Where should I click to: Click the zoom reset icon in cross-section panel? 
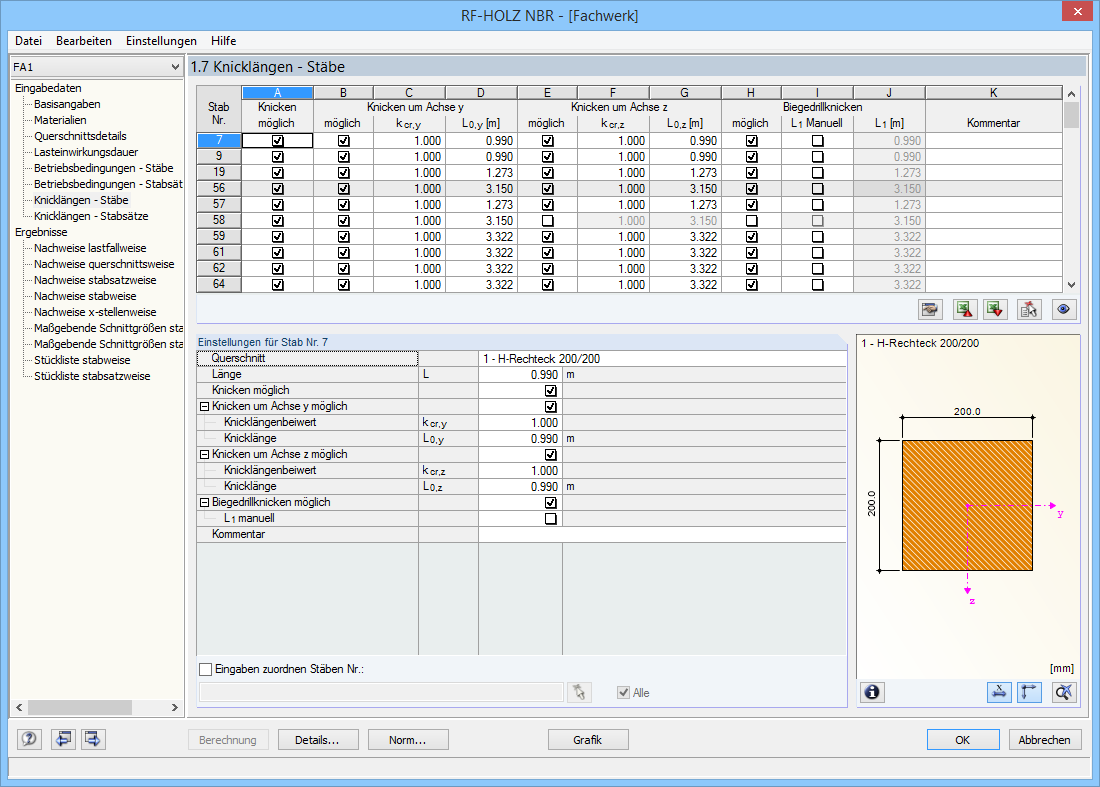tap(1064, 692)
